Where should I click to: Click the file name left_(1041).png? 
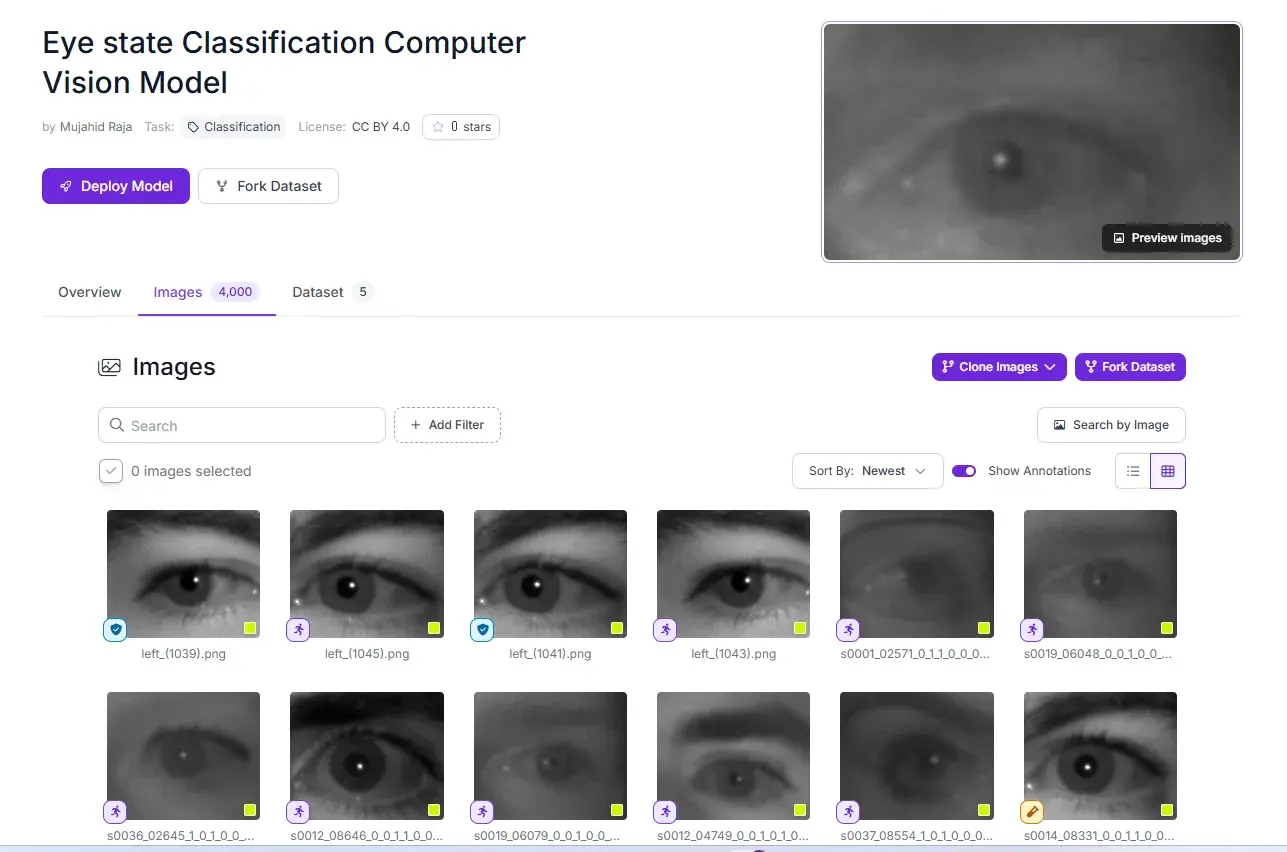pos(550,654)
